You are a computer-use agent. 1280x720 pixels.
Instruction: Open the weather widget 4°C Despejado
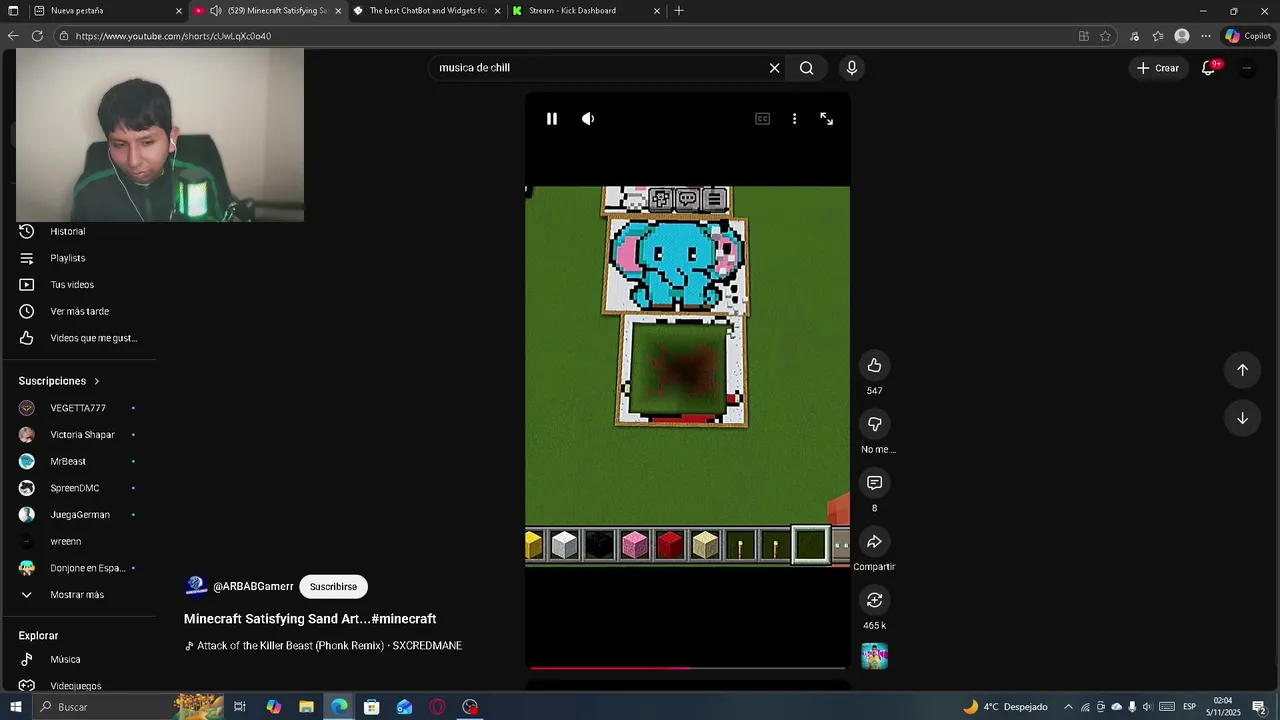pyautogui.click(x=1005, y=707)
